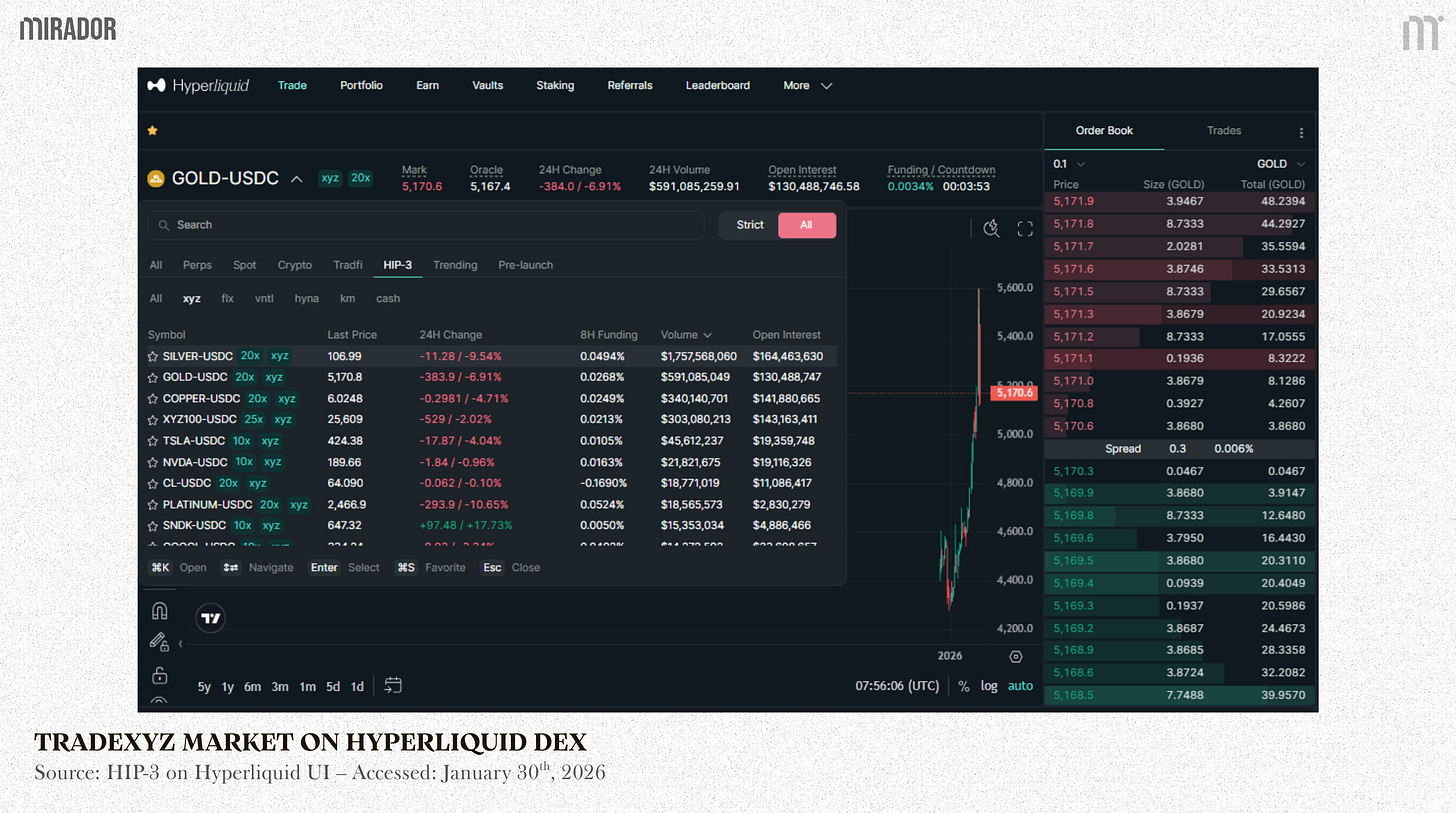Image resolution: width=1456 pixels, height=813 pixels.
Task: Toggle log scale on chart
Action: pyautogui.click(x=989, y=686)
